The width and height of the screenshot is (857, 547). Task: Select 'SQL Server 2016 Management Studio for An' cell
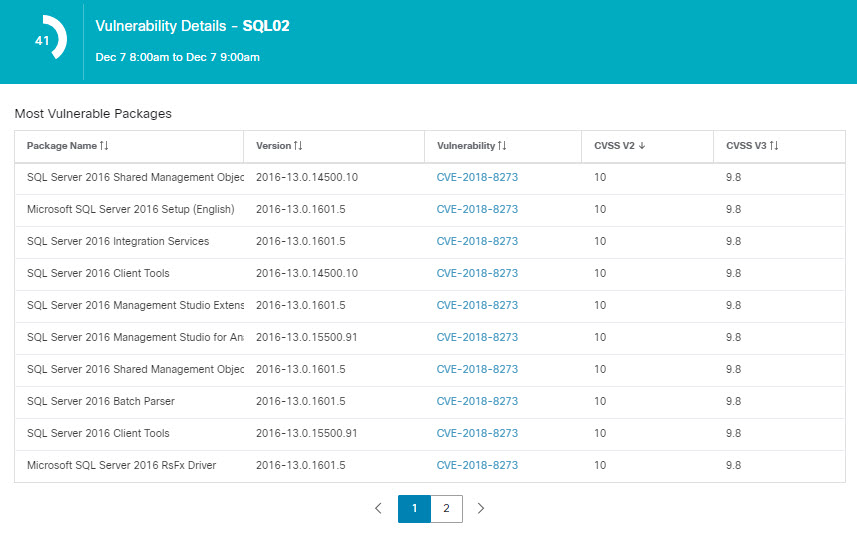point(135,337)
